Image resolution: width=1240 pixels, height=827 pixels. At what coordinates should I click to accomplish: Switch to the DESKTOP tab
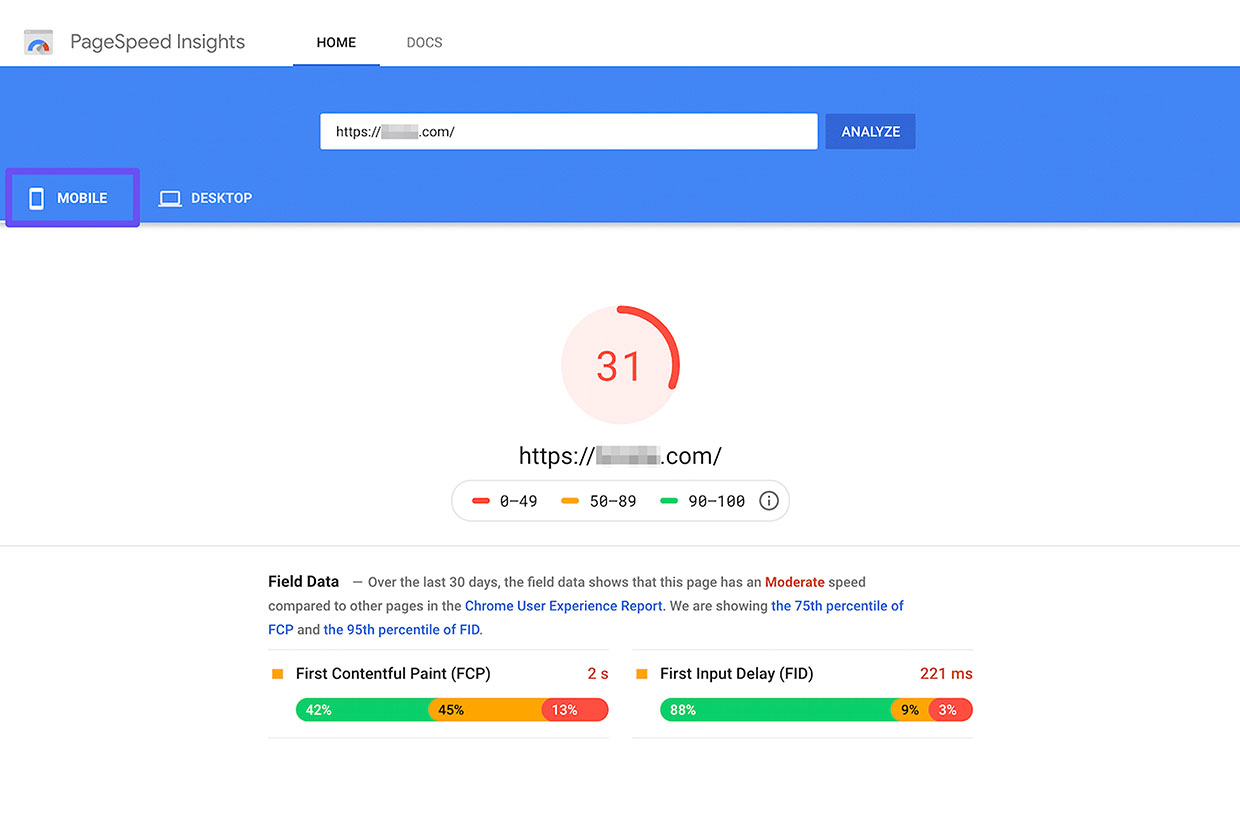point(206,198)
